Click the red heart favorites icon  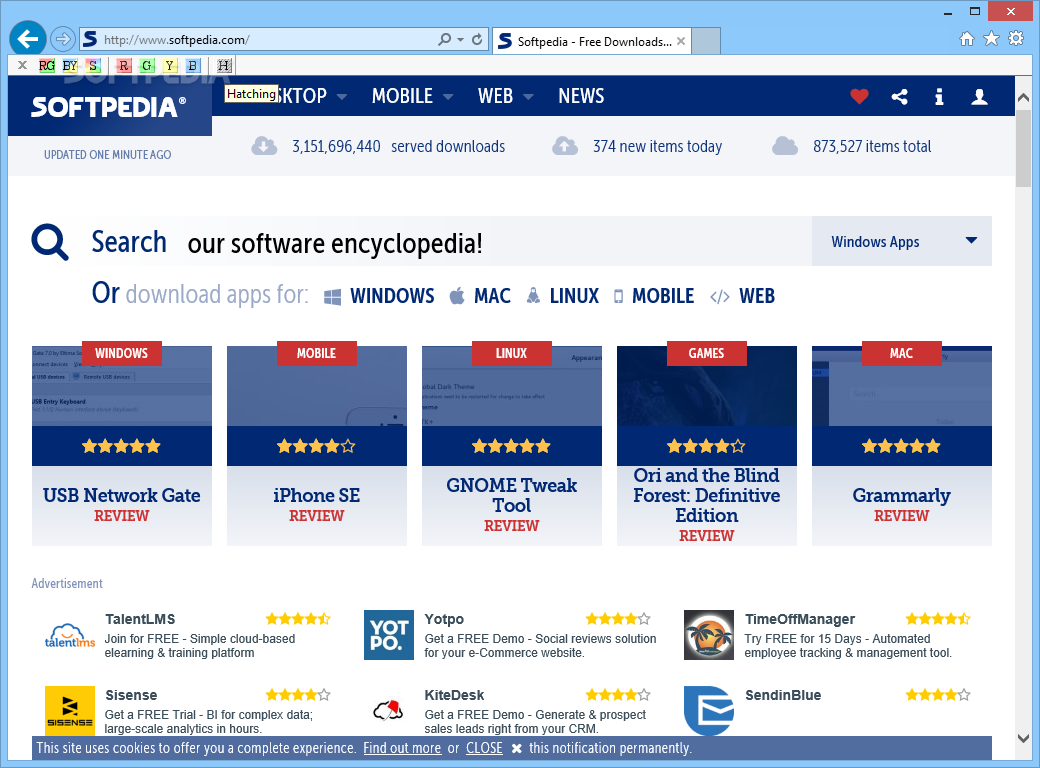(860, 97)
